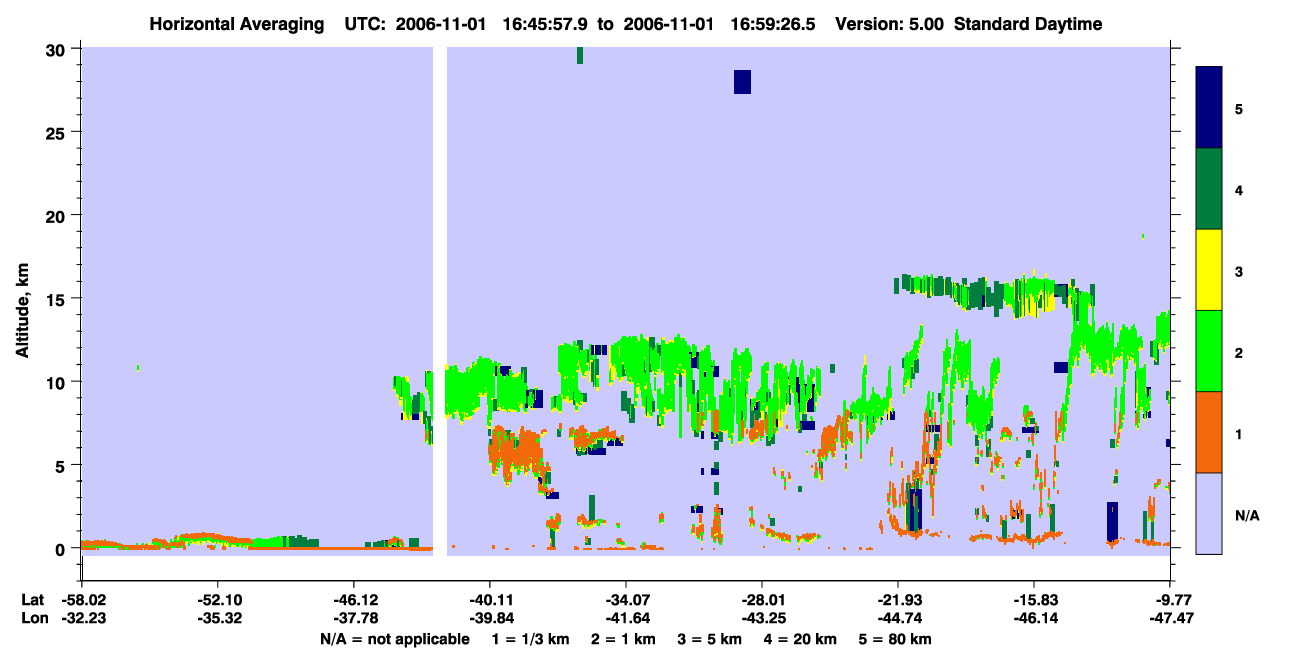Click legend text '5 = 80 km'
The width and height of the screenshot is (1300, 667).
click(897, 639)
